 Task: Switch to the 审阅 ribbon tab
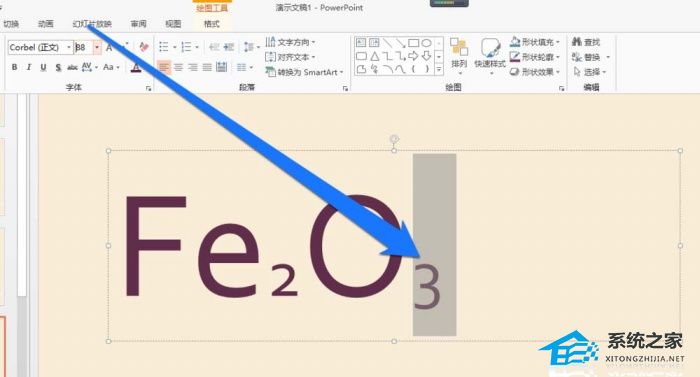click(138, 24)
